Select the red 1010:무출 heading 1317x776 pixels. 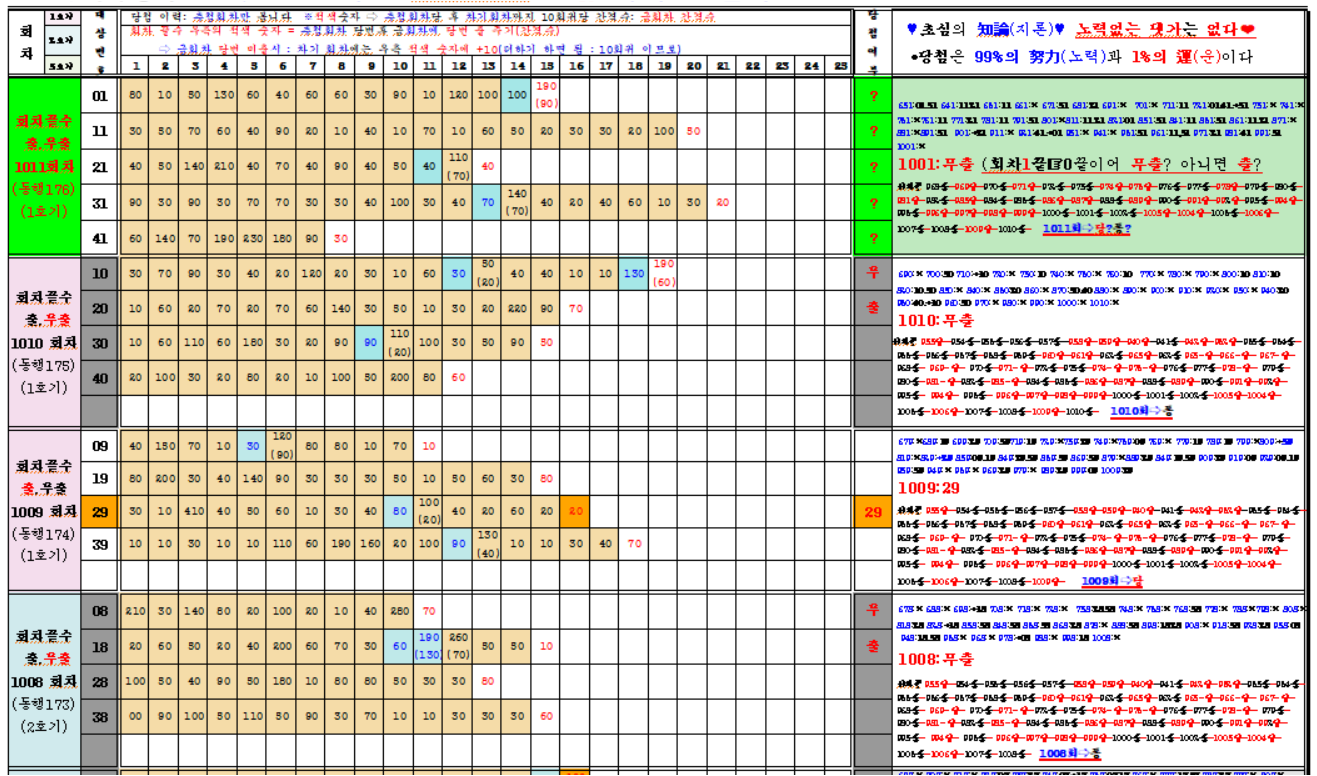[935, 320]
